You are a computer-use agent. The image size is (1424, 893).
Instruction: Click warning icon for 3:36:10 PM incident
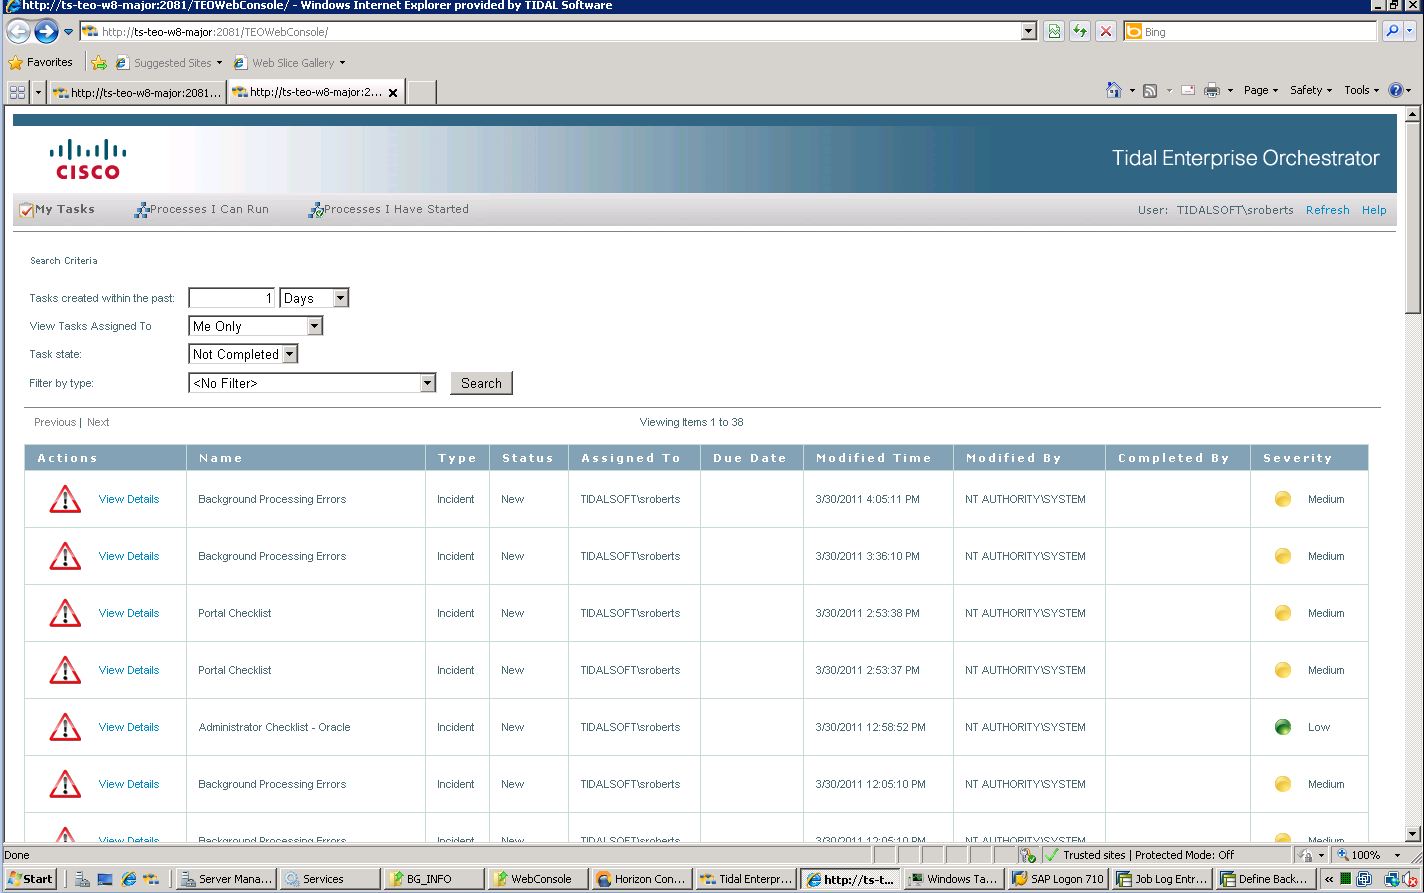pos(65,556)
